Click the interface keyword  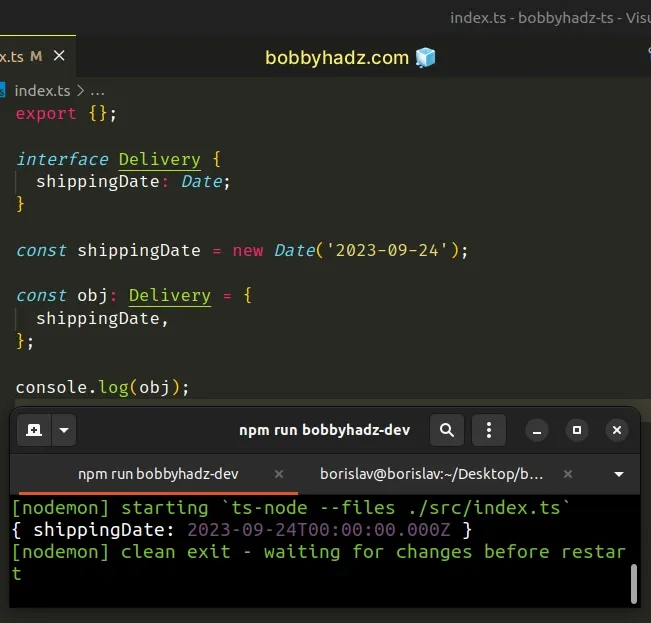(62, 159)
